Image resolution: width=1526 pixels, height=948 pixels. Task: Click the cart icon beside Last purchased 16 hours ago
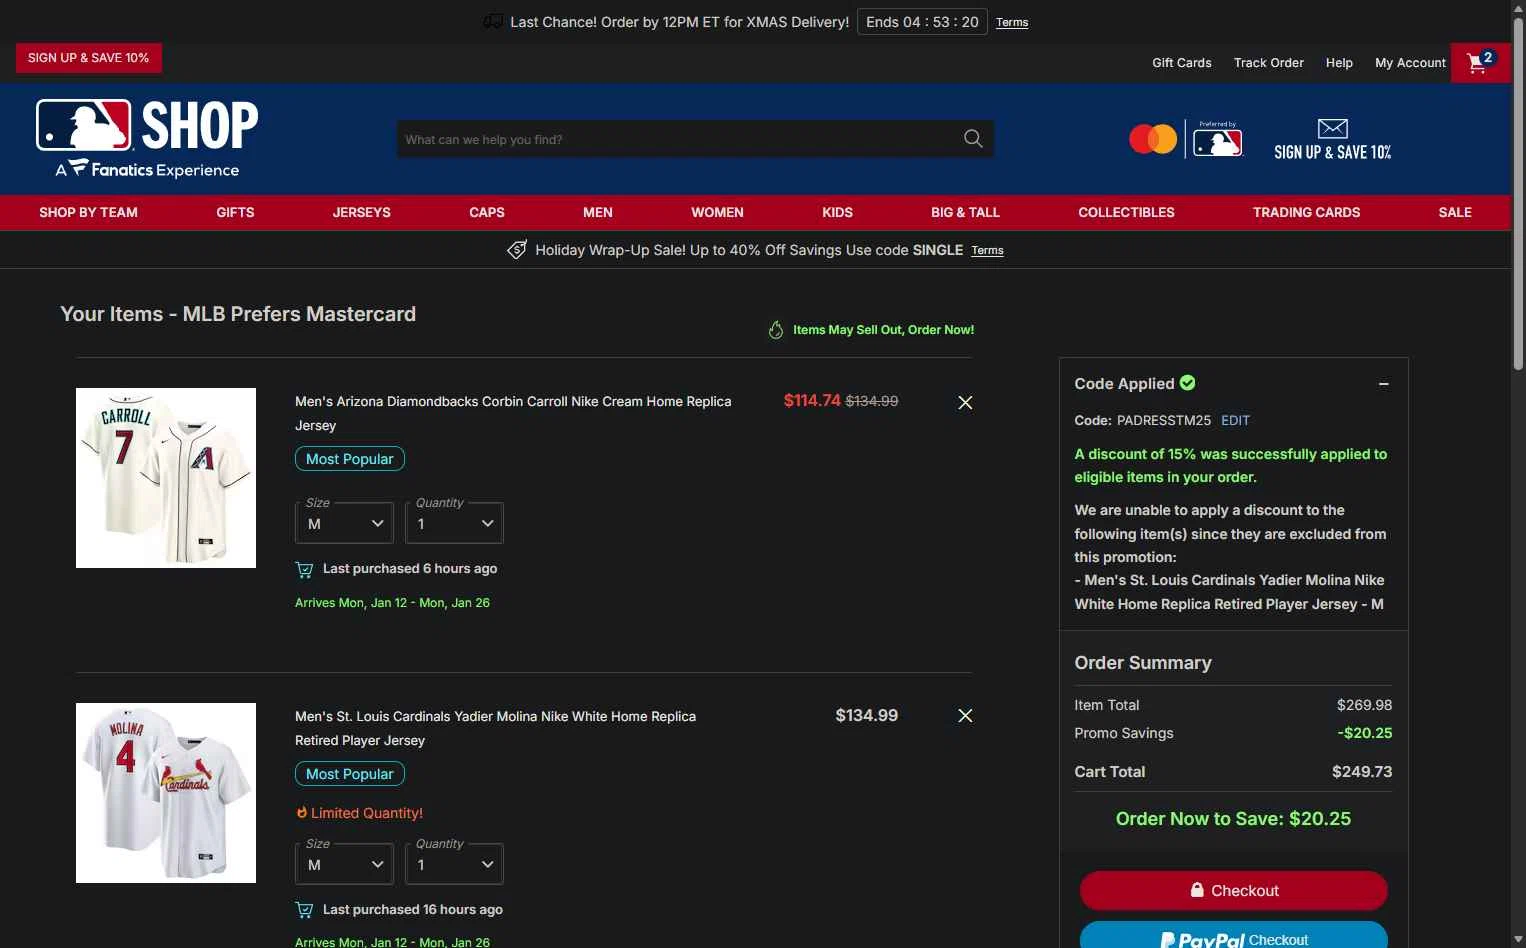click(x=304, y=910)
